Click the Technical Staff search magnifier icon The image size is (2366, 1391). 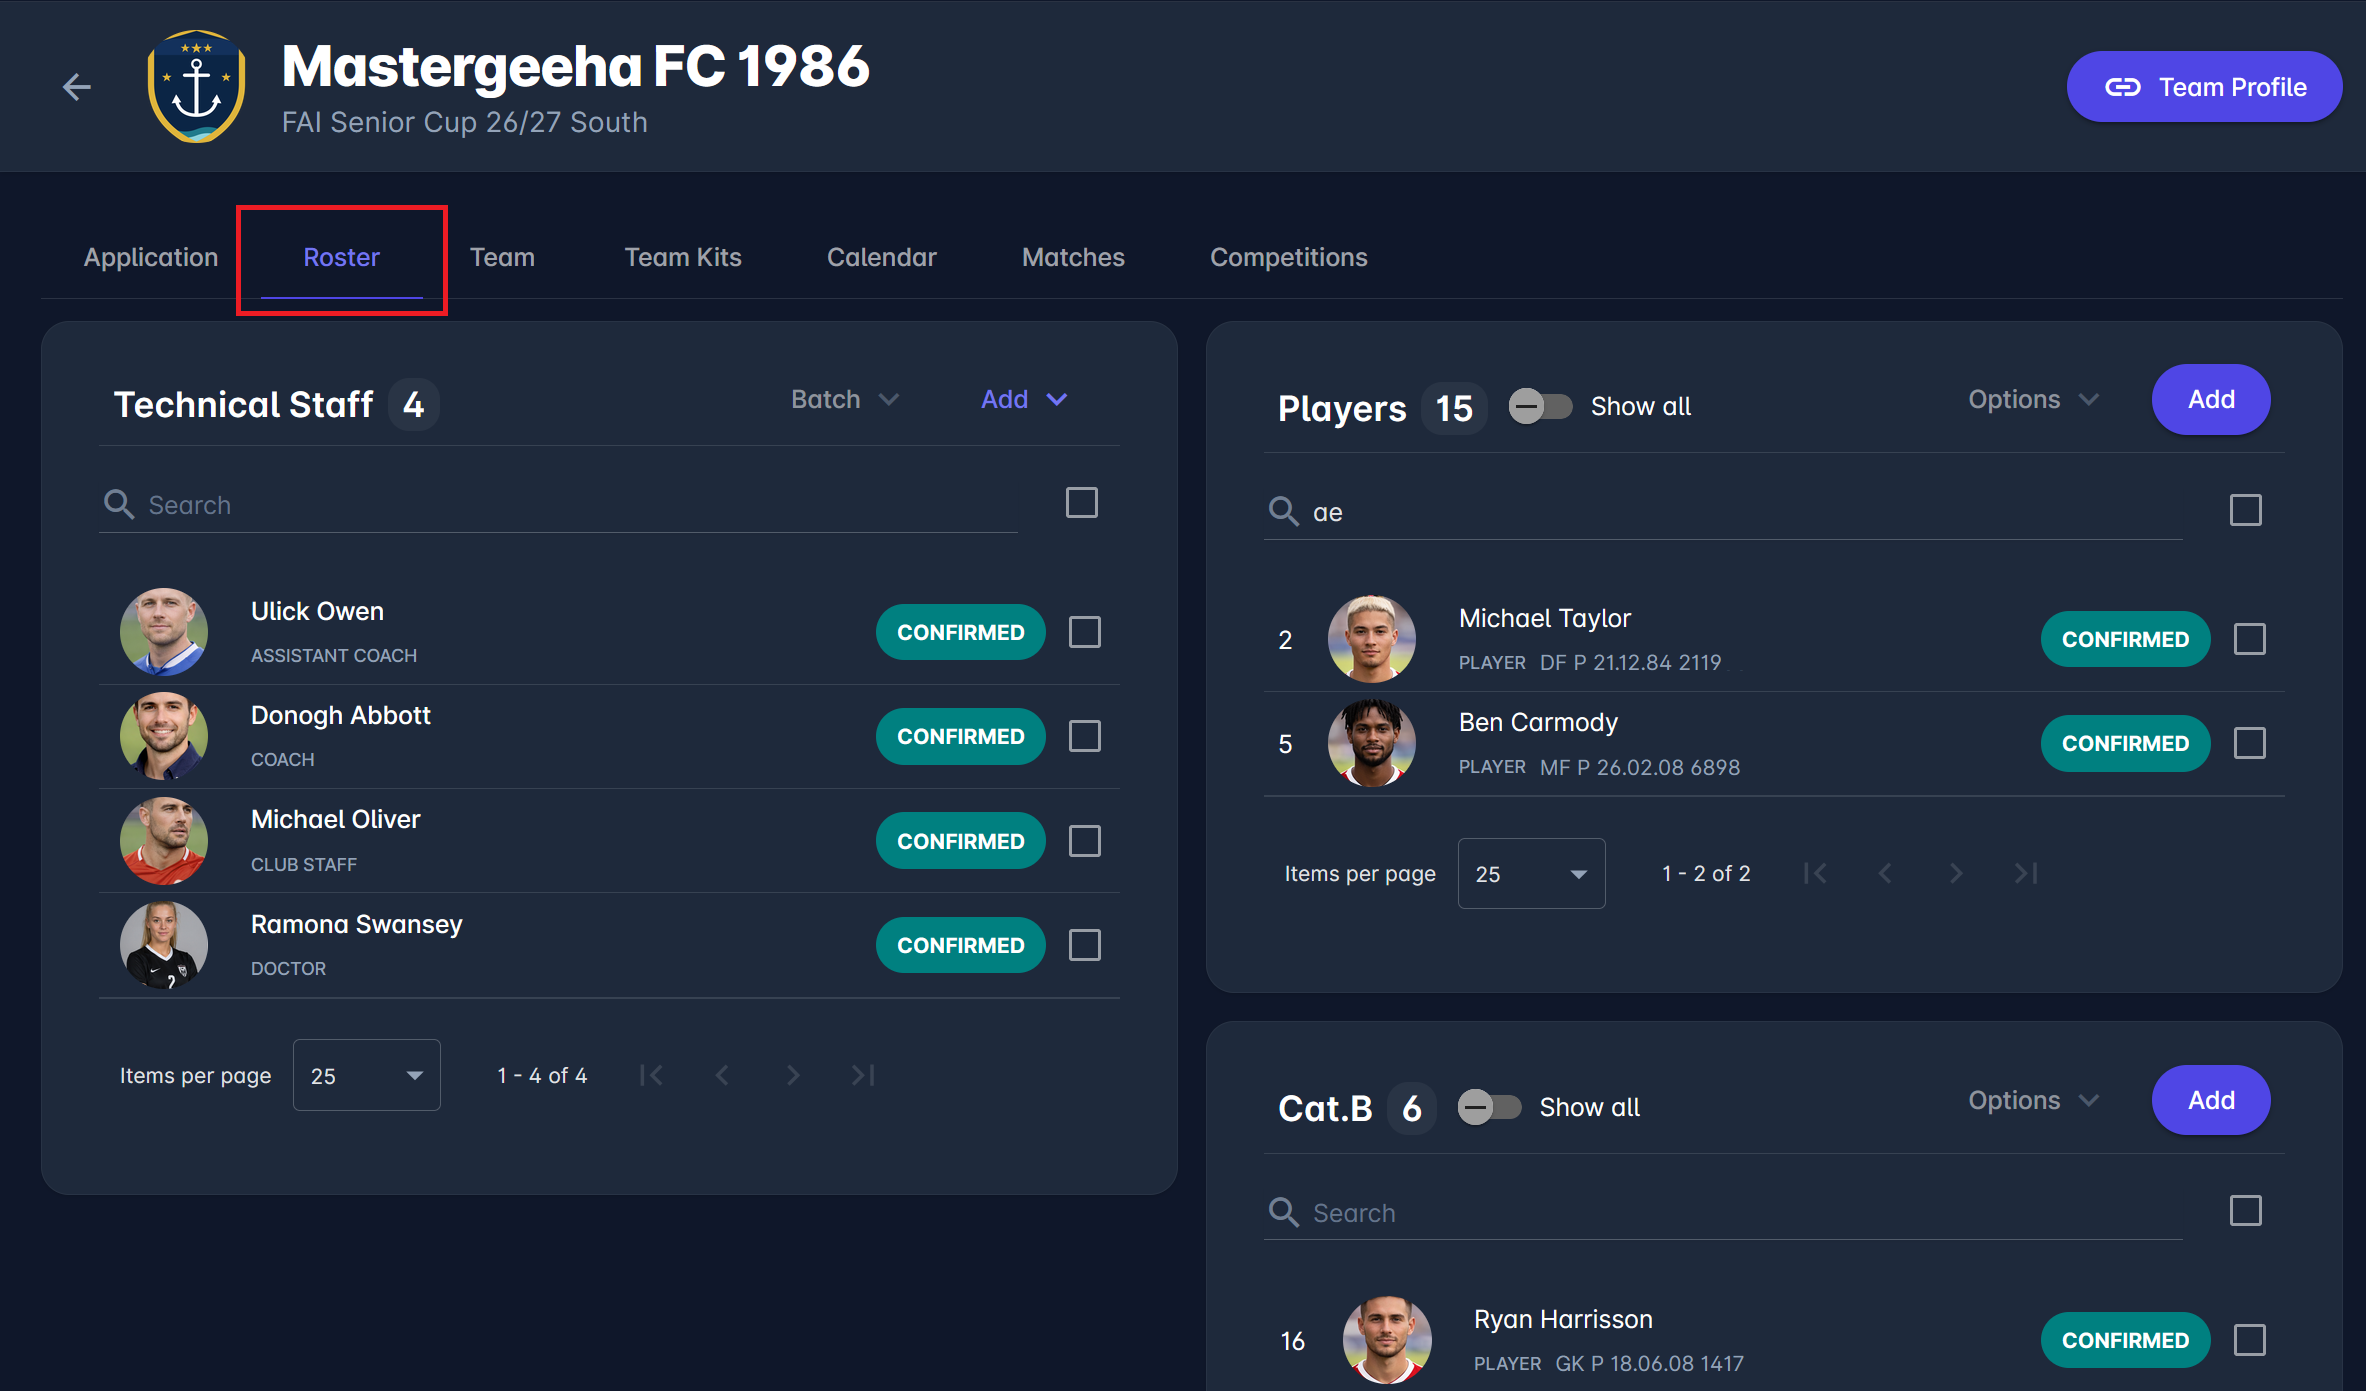[119, 504]
